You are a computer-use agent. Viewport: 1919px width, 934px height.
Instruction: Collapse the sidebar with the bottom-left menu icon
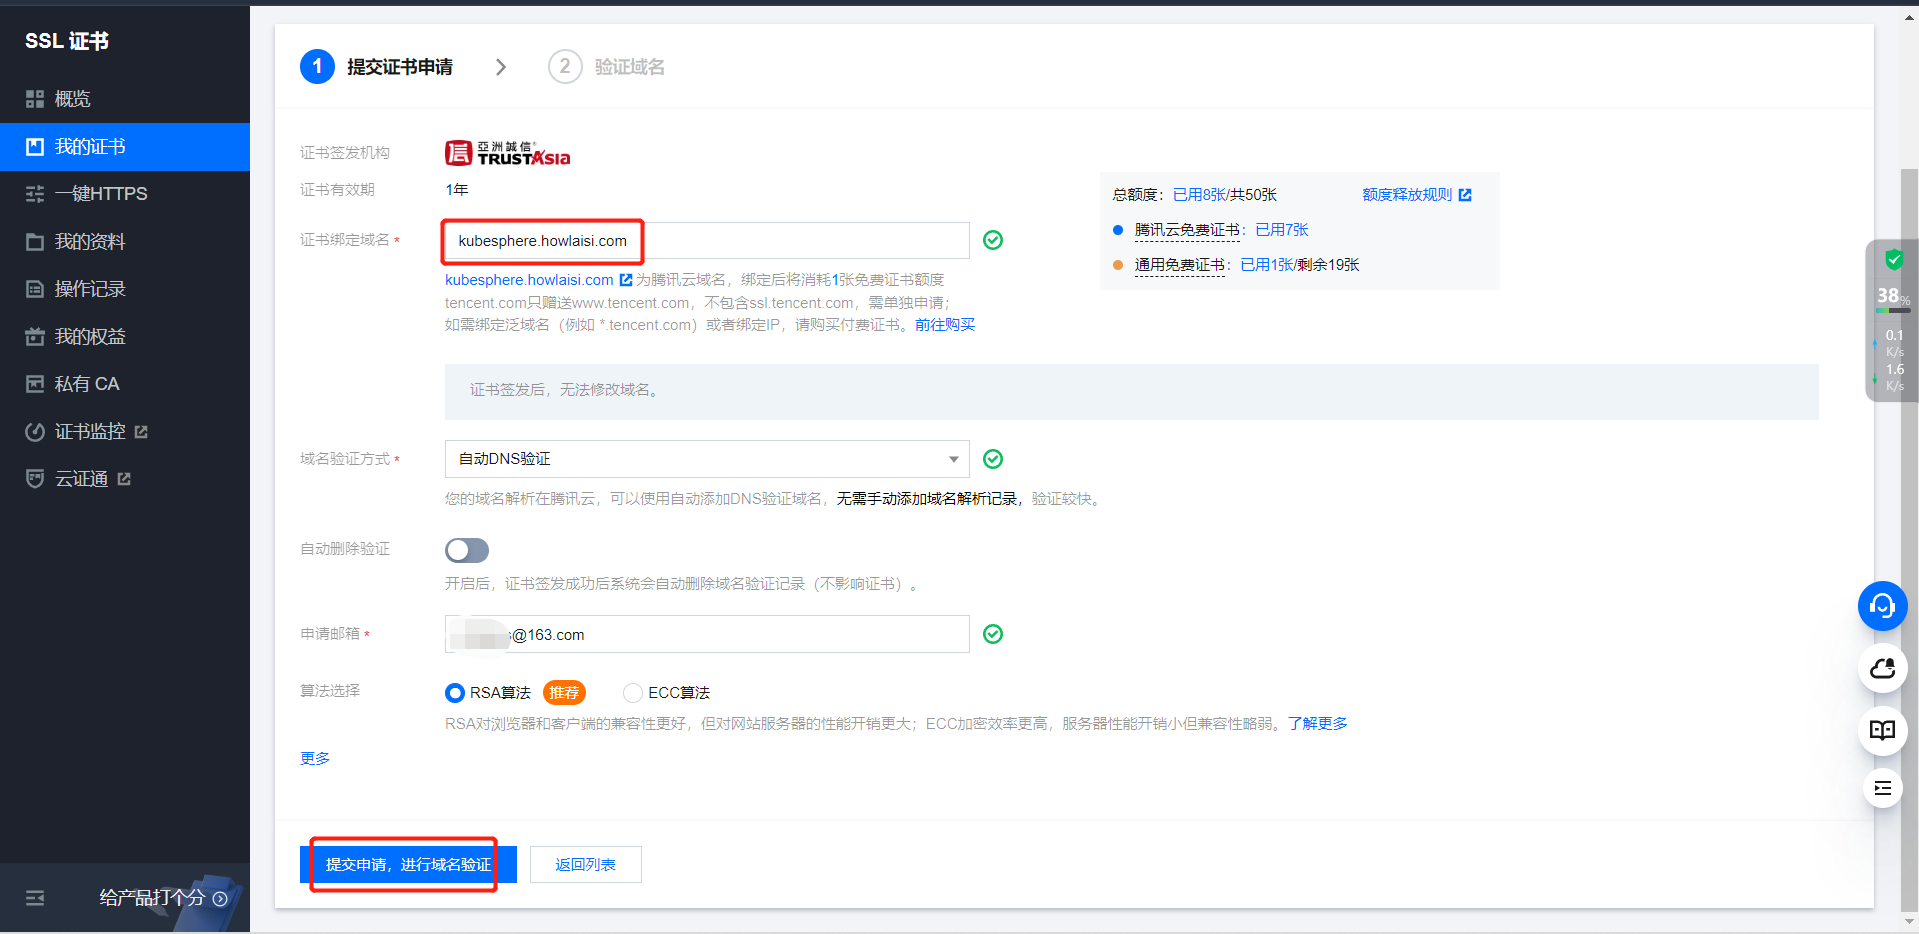click(35, 898)
